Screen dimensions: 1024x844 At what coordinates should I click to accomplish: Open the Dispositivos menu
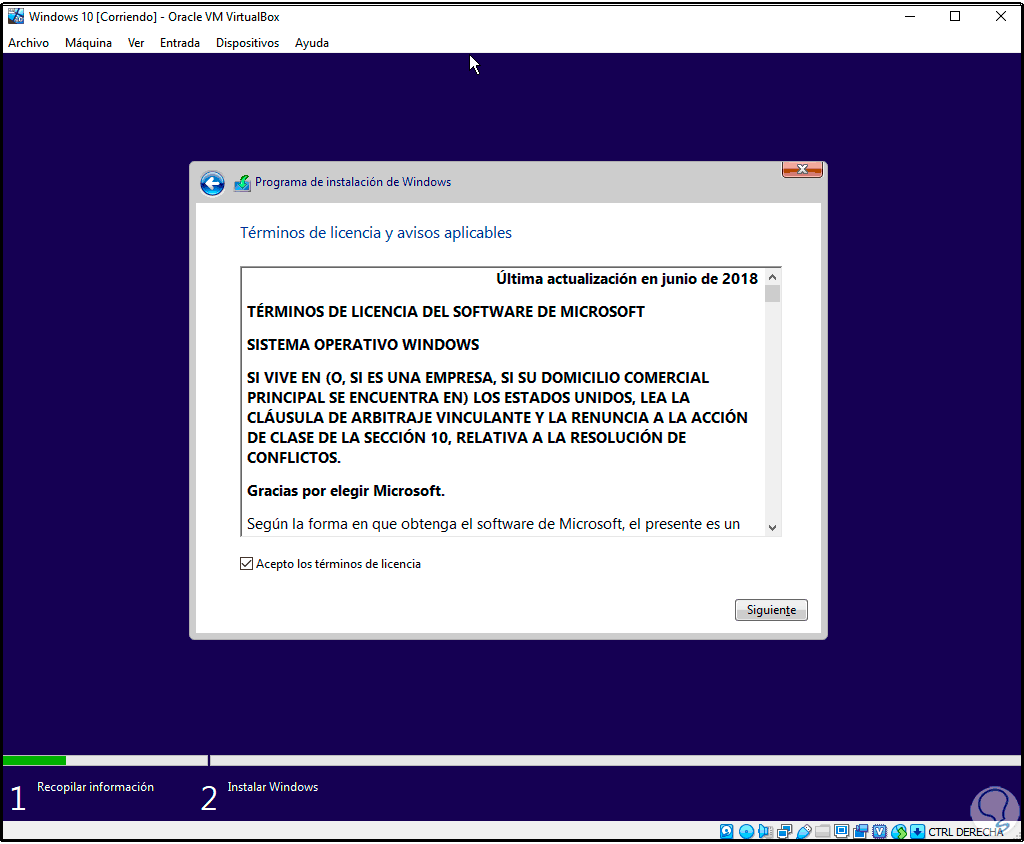click(248, 43)
